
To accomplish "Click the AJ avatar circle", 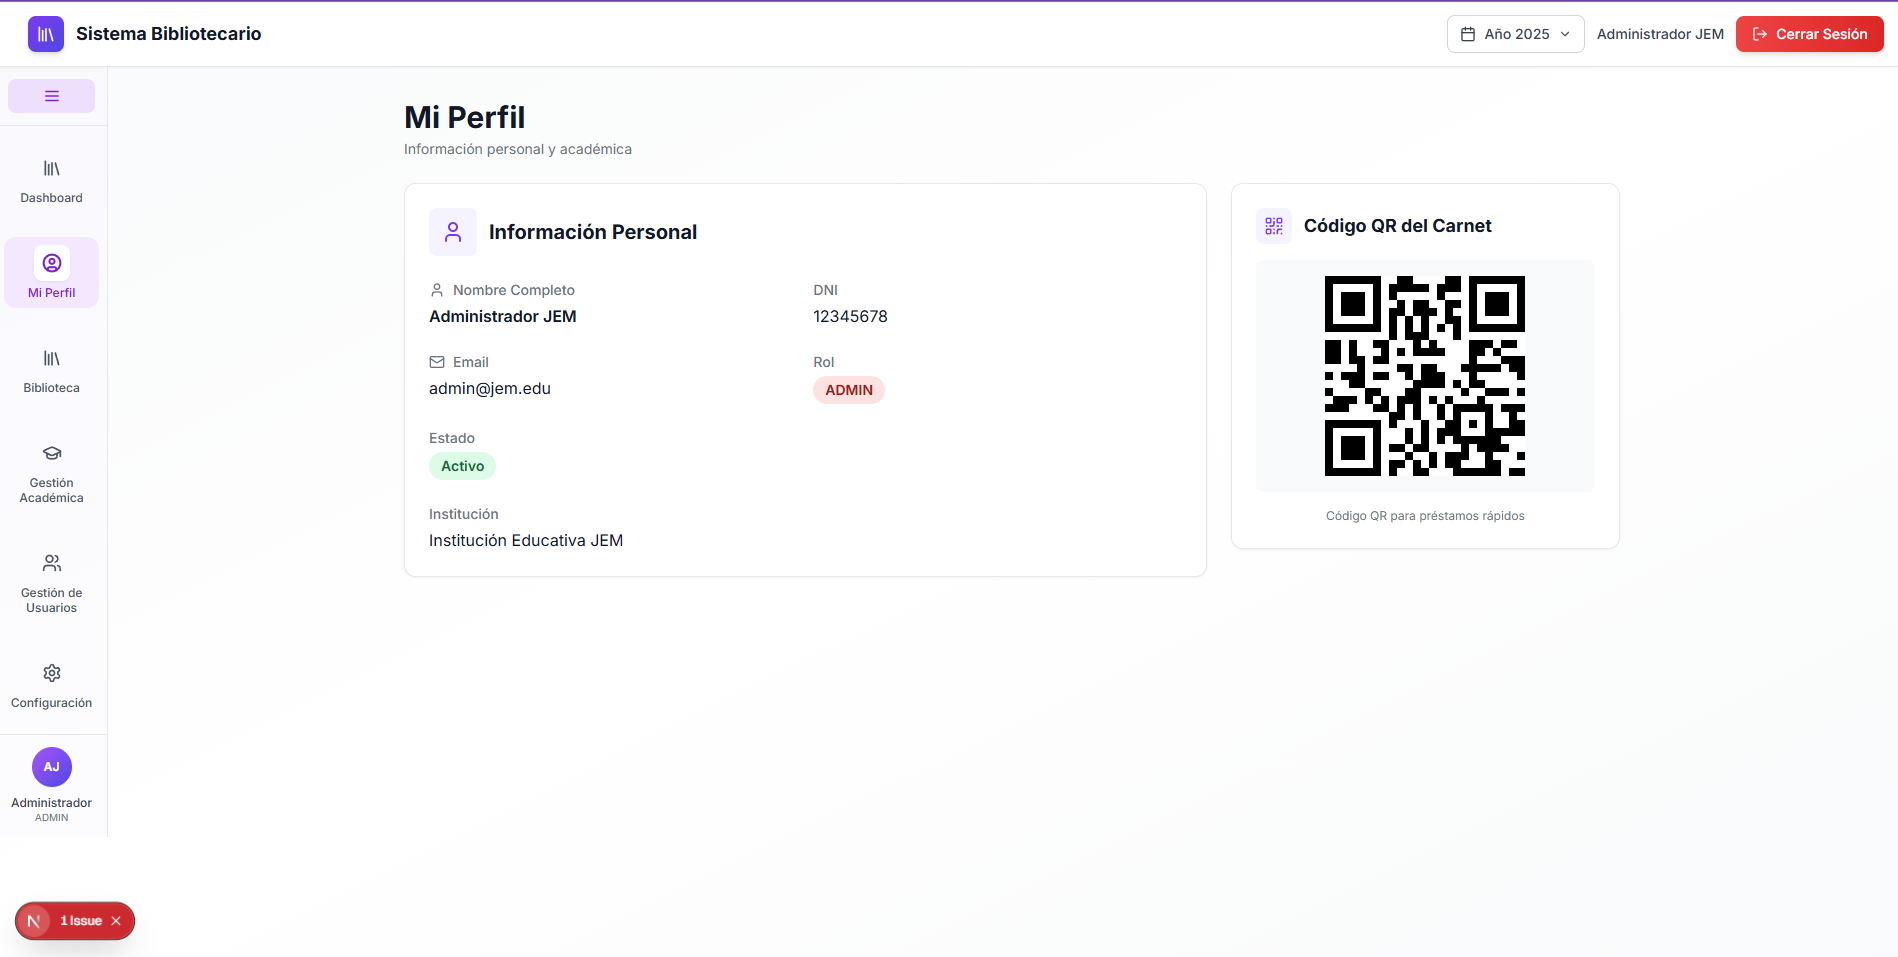I will (52, 767).
